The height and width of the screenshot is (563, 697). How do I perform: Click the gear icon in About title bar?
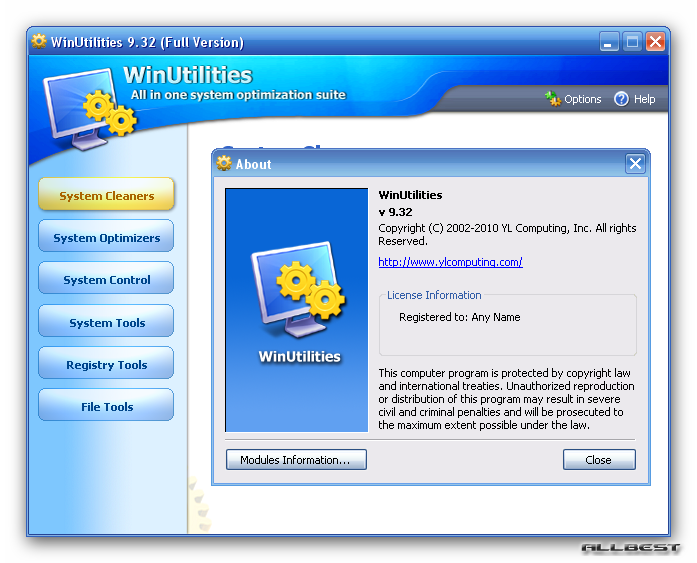point(224,164)
